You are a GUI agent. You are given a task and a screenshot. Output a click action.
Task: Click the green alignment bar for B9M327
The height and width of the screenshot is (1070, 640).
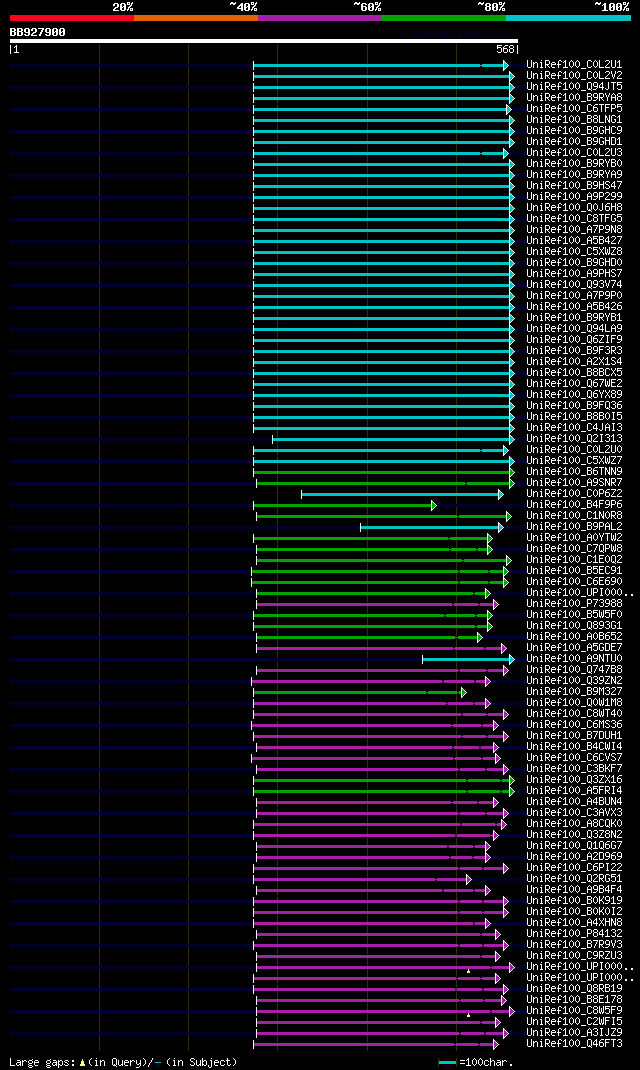(x=360, y=693)
